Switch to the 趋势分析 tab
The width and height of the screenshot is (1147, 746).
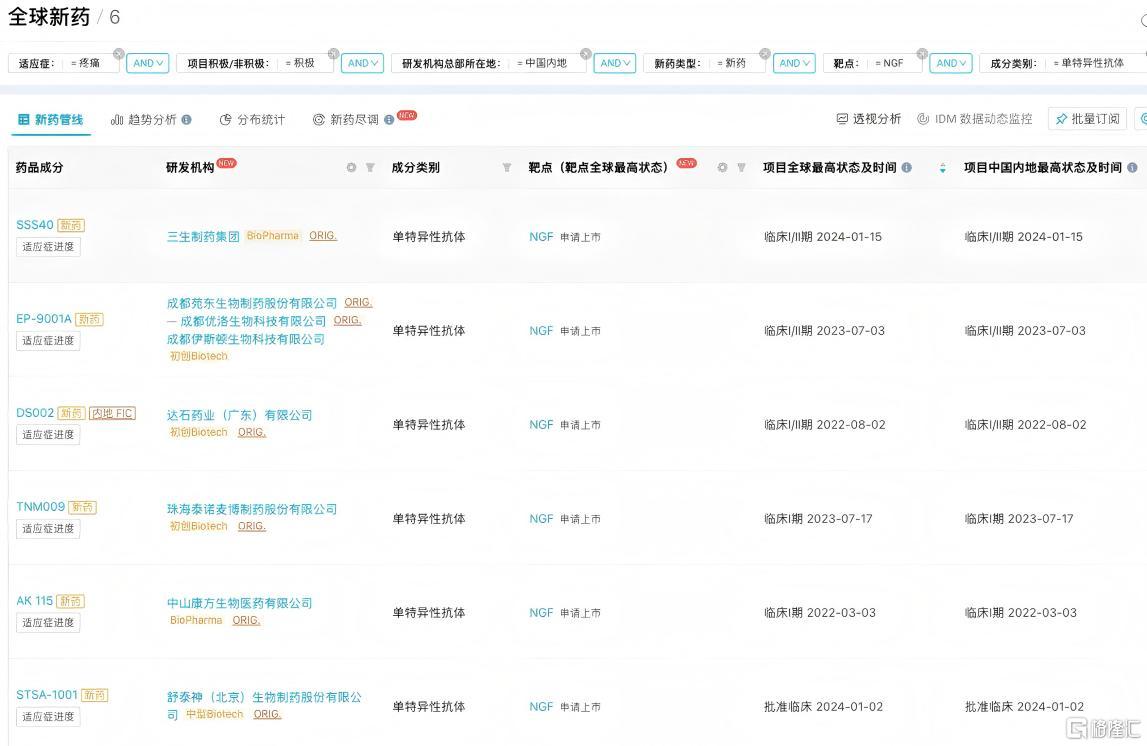click(x=151, y=119)
